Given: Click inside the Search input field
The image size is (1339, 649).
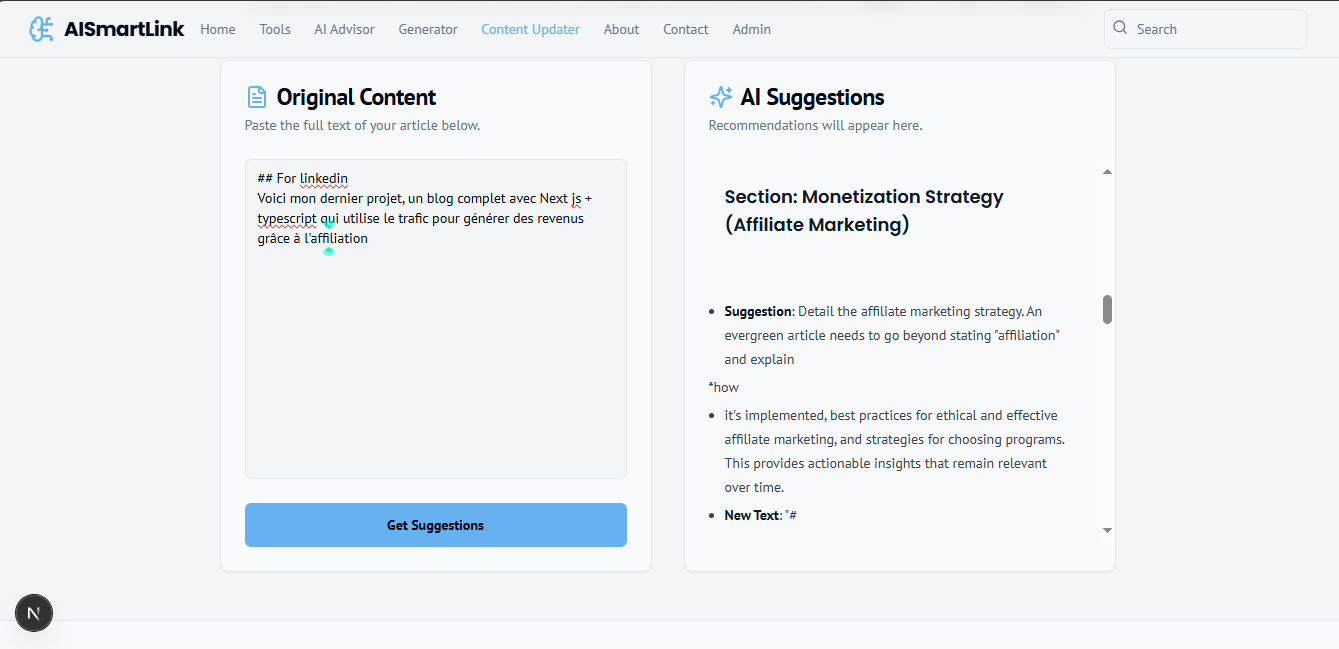Looking at the screenshot, I should click(1215, 29).
